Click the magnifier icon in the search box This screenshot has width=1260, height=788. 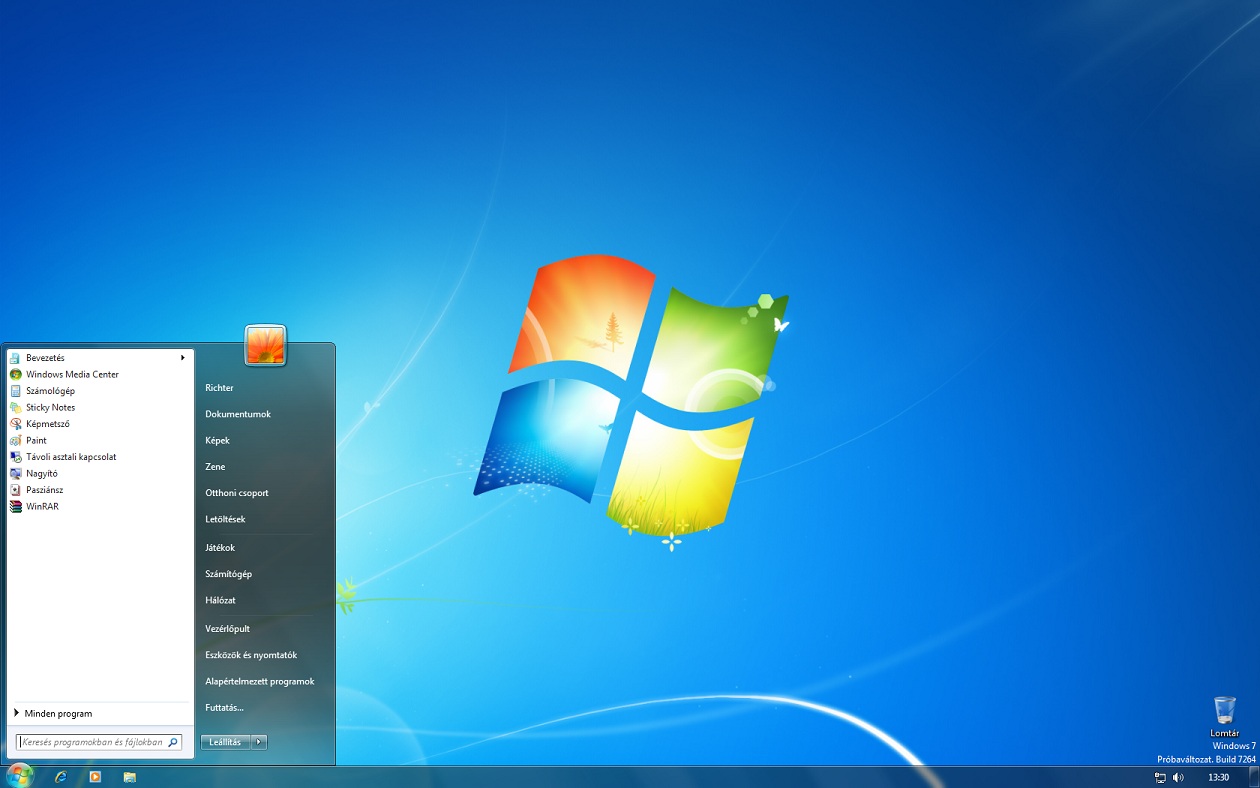173,742
